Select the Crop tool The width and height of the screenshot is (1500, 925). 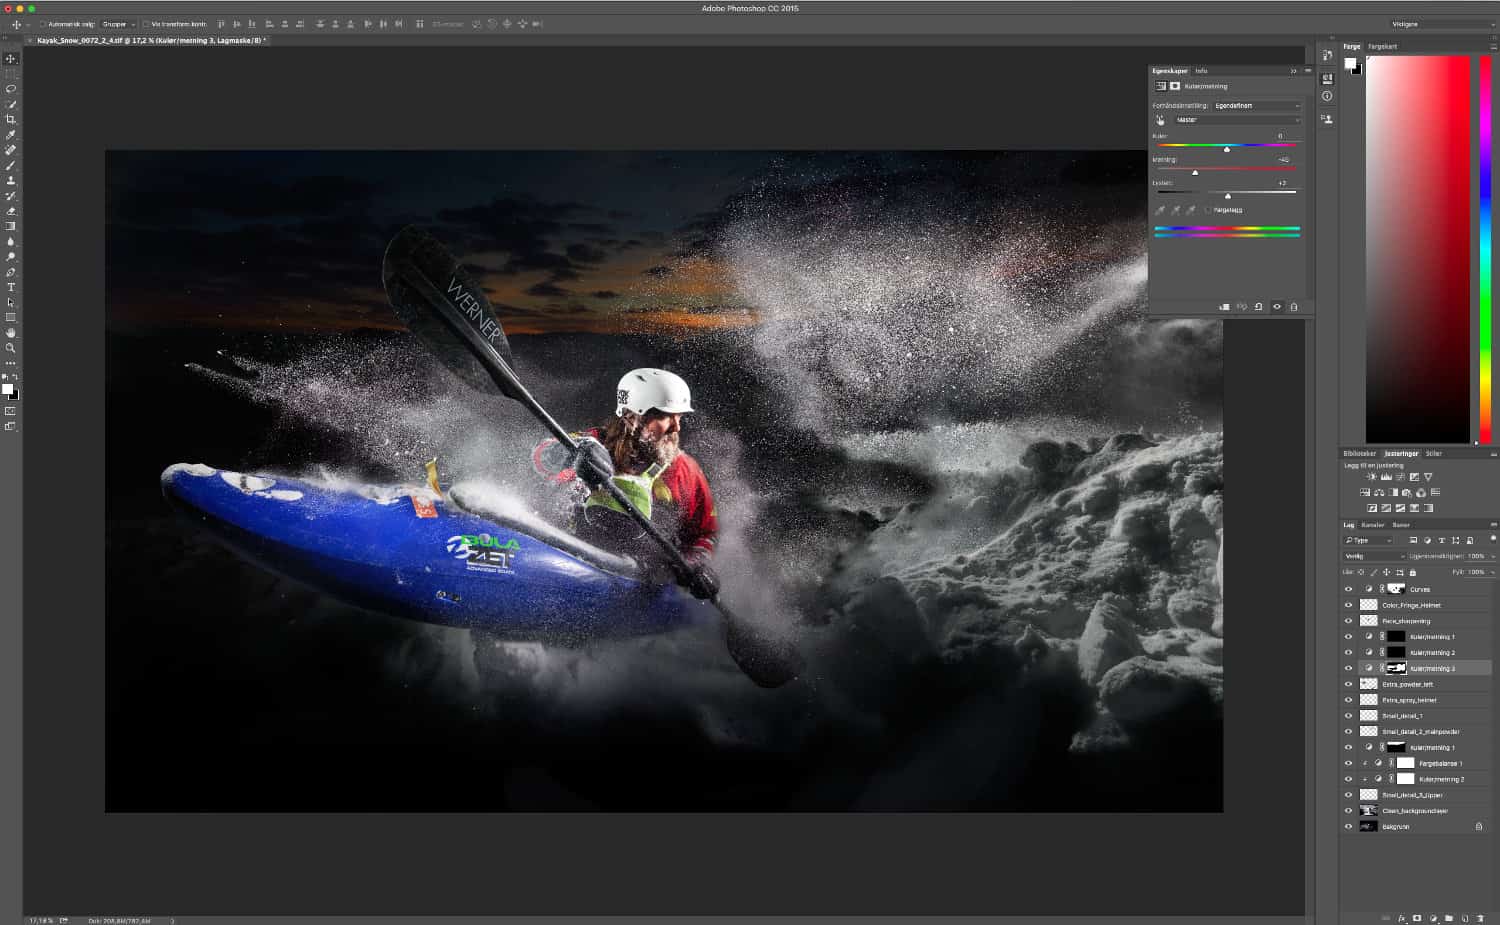[11, 120]
